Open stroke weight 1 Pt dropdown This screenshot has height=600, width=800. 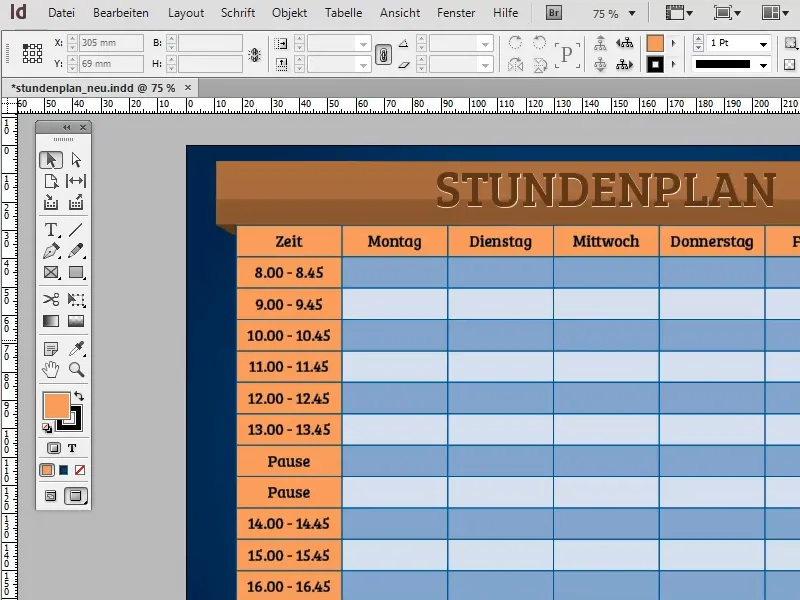[763, 44]
